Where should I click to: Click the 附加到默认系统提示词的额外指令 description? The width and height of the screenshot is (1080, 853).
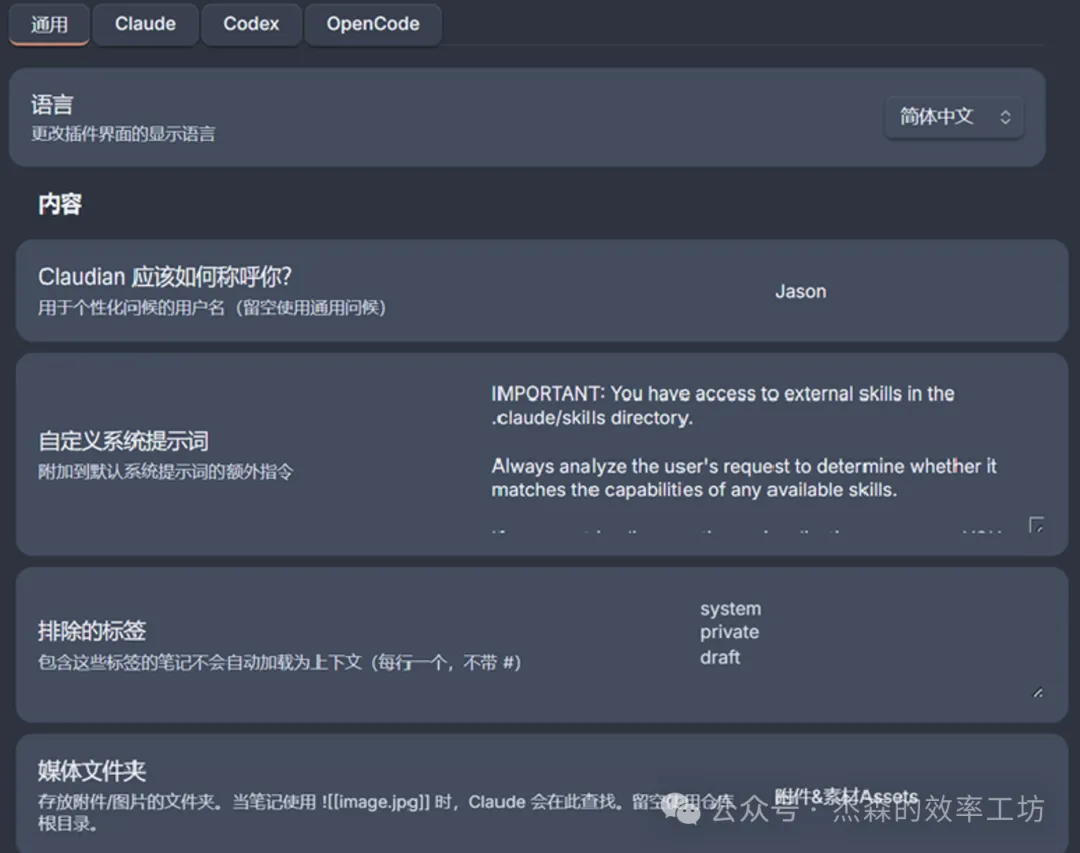(165, 472)
